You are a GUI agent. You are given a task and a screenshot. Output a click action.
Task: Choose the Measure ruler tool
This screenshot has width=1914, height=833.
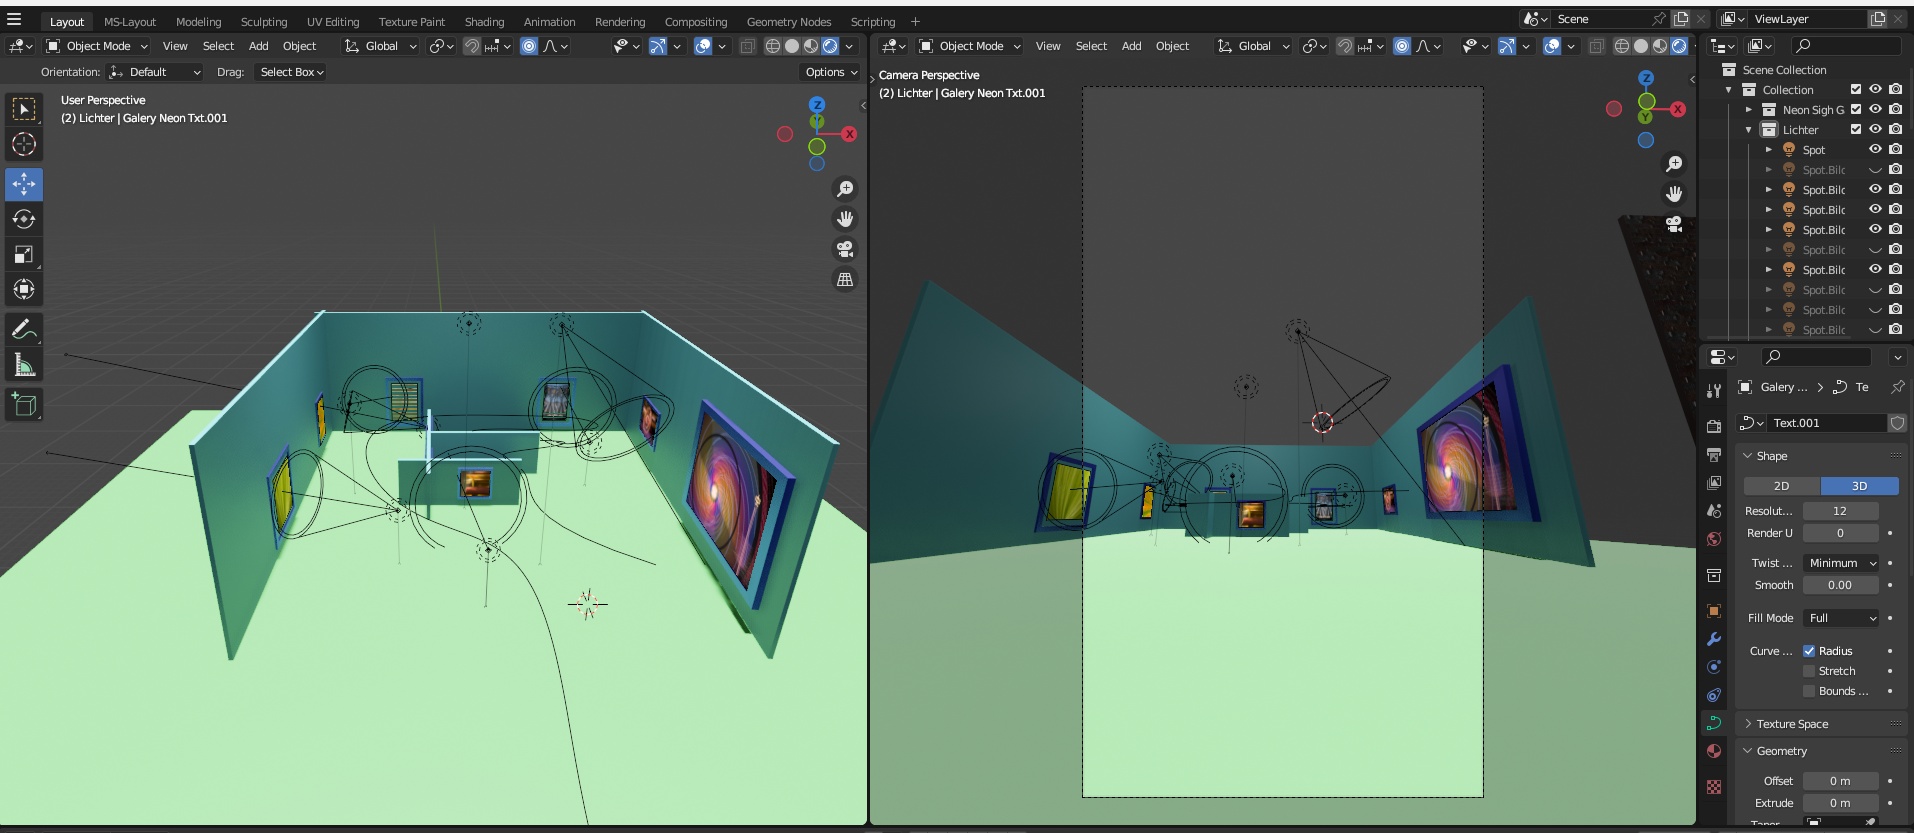click(x=24, y=365)
